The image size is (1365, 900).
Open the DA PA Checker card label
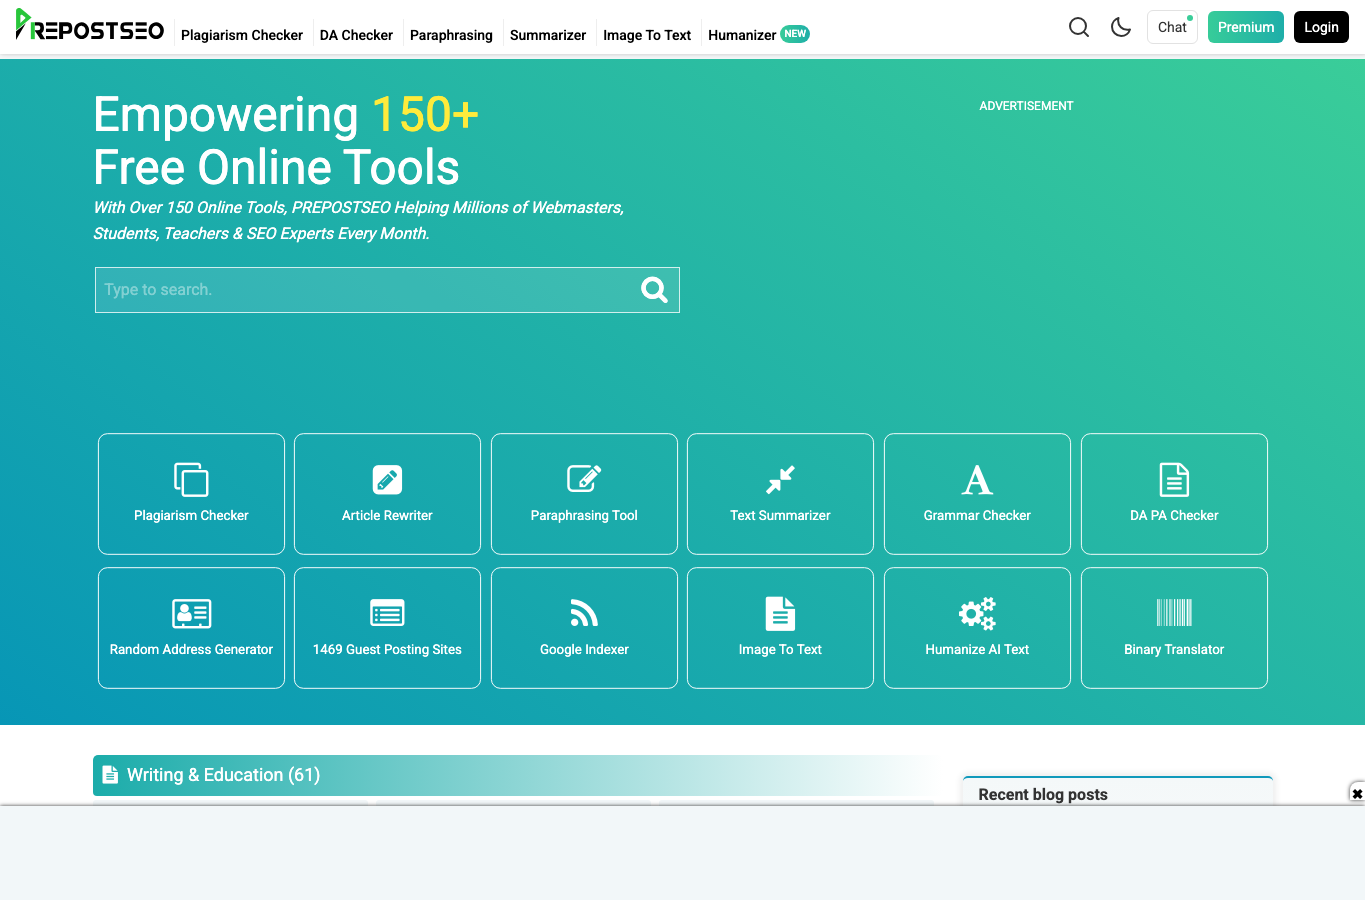point(1174,515)
